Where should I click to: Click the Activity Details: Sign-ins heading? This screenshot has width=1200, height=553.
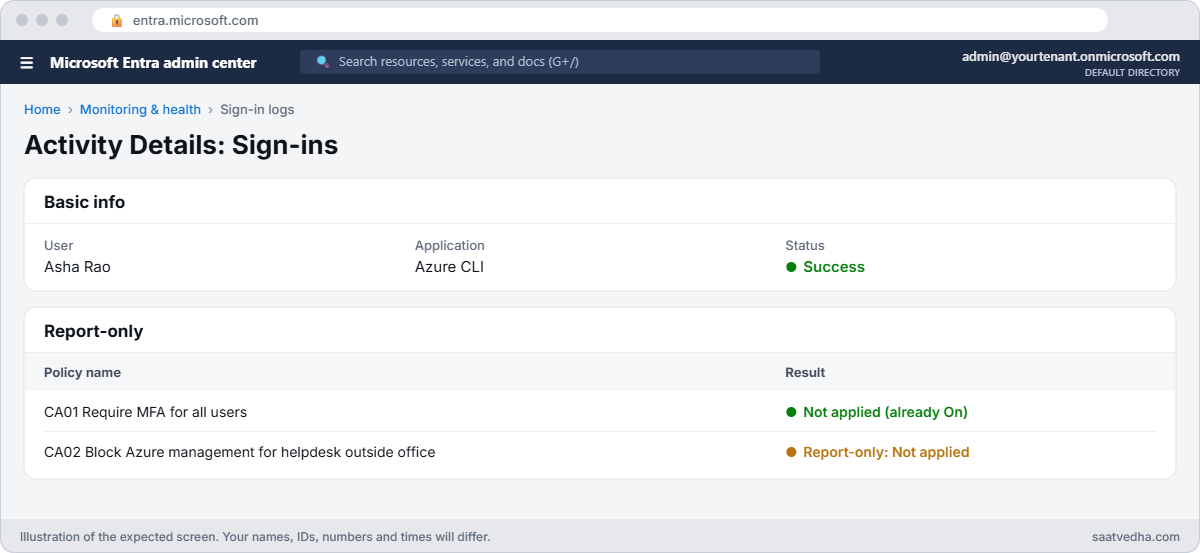point(181,145)
